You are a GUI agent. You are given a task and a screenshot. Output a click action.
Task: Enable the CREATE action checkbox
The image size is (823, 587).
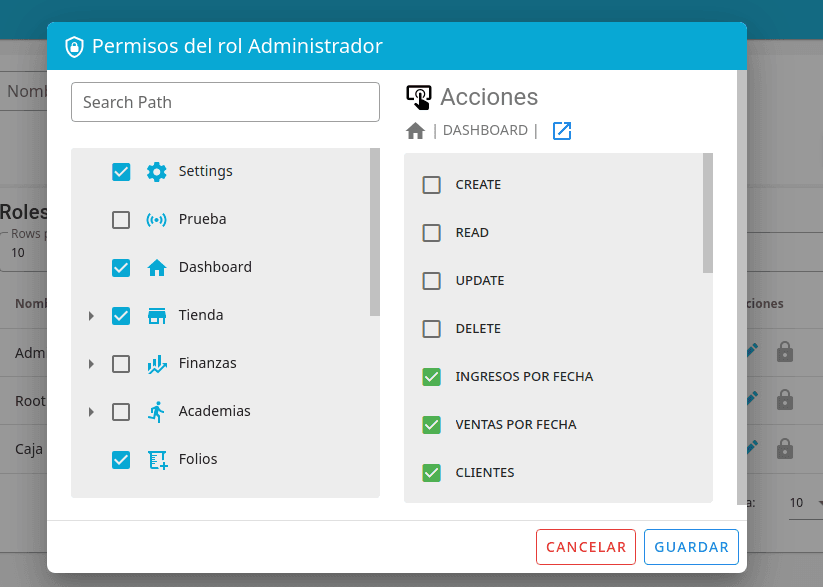[431, 185]
